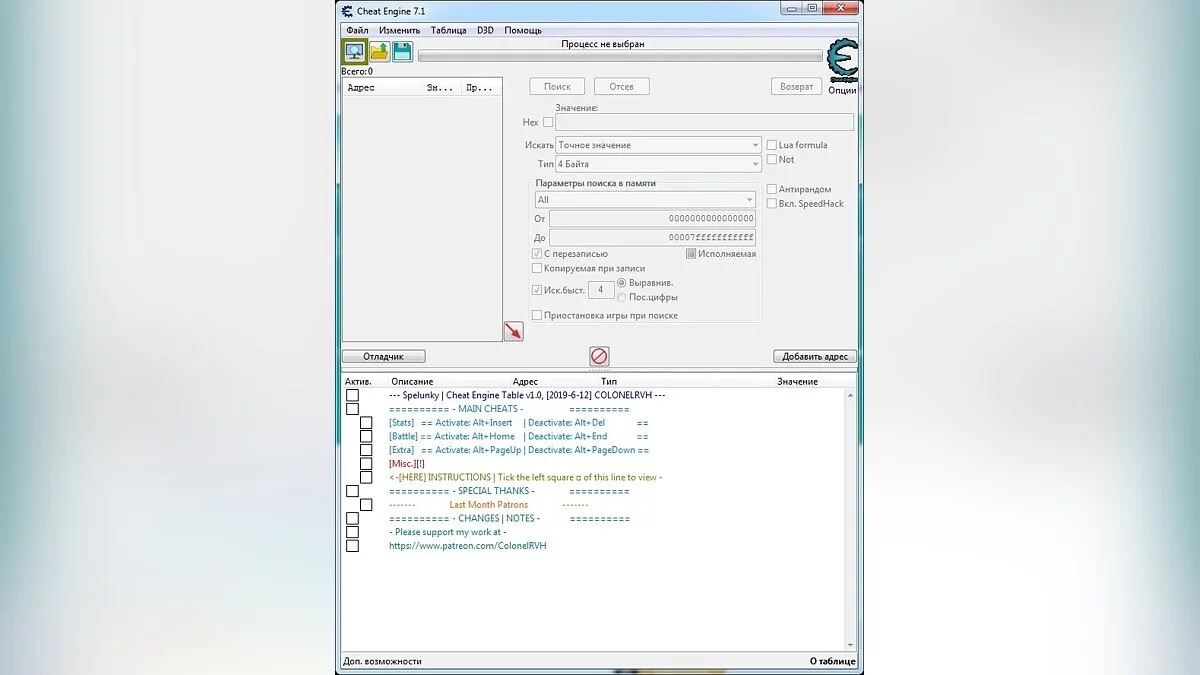This screenshot has width=1200, height=675.
Task: Open the All memory region dropdown
Action: click(x=645, y=199)
